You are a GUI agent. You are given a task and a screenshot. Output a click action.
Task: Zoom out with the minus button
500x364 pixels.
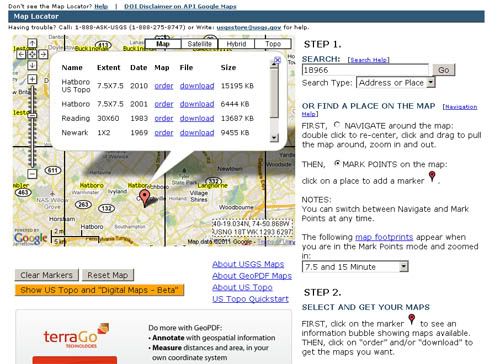(32, 173)
